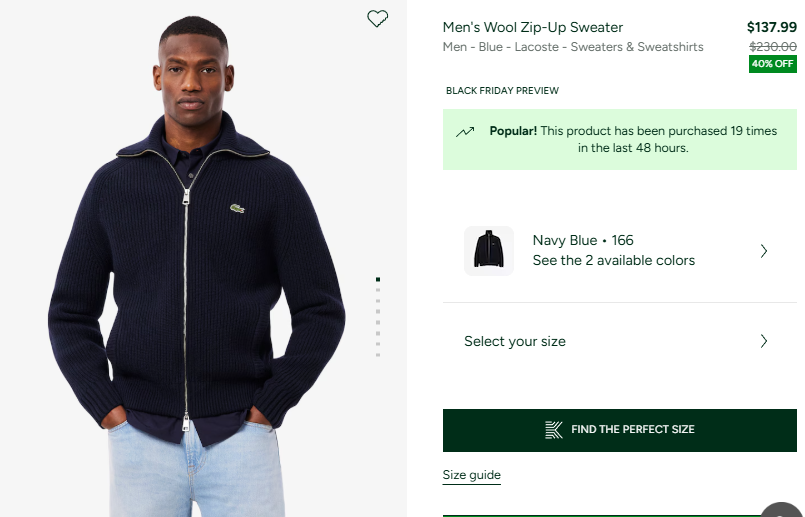
Task: Click the 40% OFF discount badge
Action: (x=773, y=65)
